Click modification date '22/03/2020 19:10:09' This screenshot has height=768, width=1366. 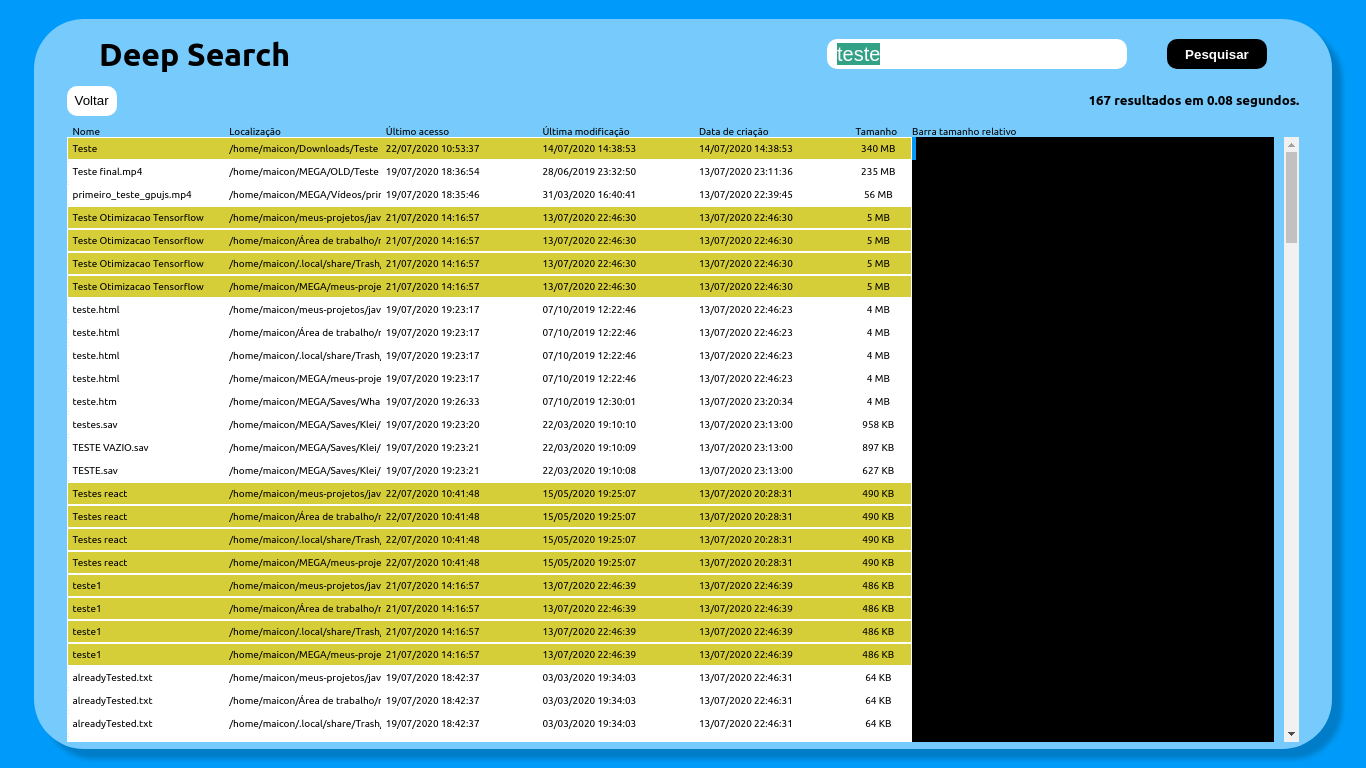589,448
